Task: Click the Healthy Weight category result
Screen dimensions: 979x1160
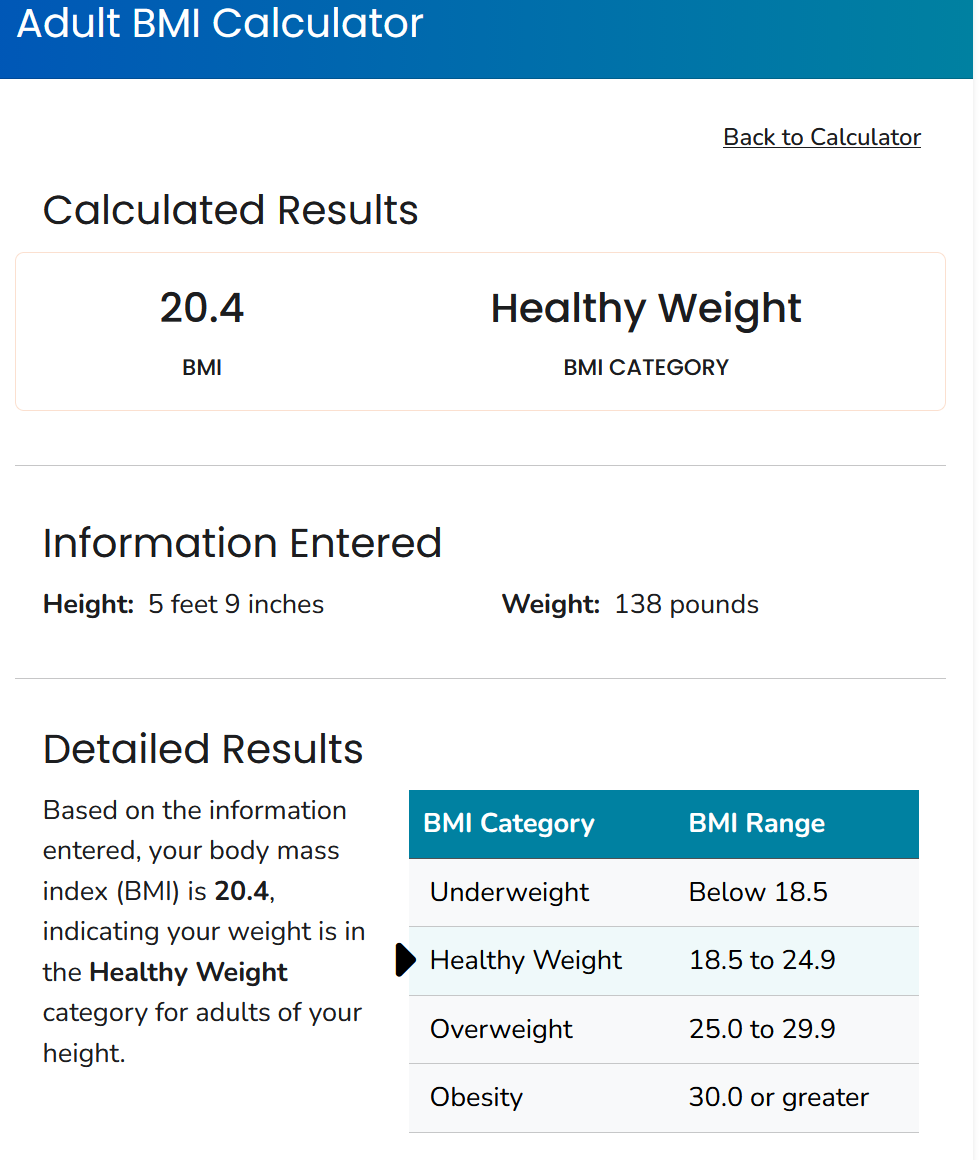Action: point(645,308)
